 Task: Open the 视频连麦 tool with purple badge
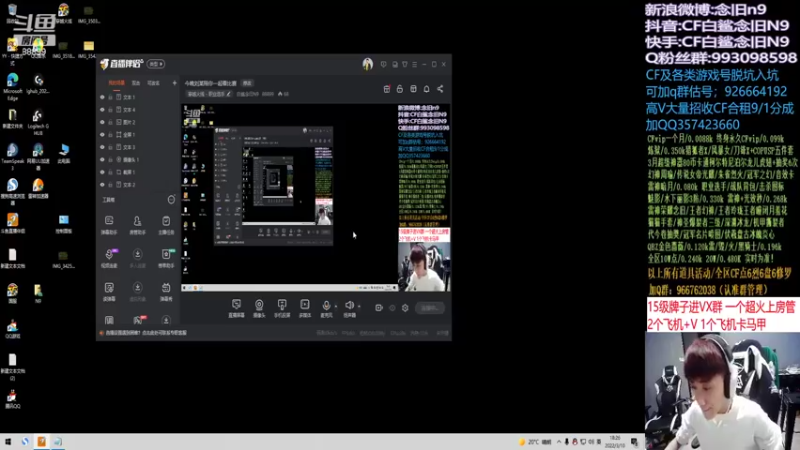(109, 258)
